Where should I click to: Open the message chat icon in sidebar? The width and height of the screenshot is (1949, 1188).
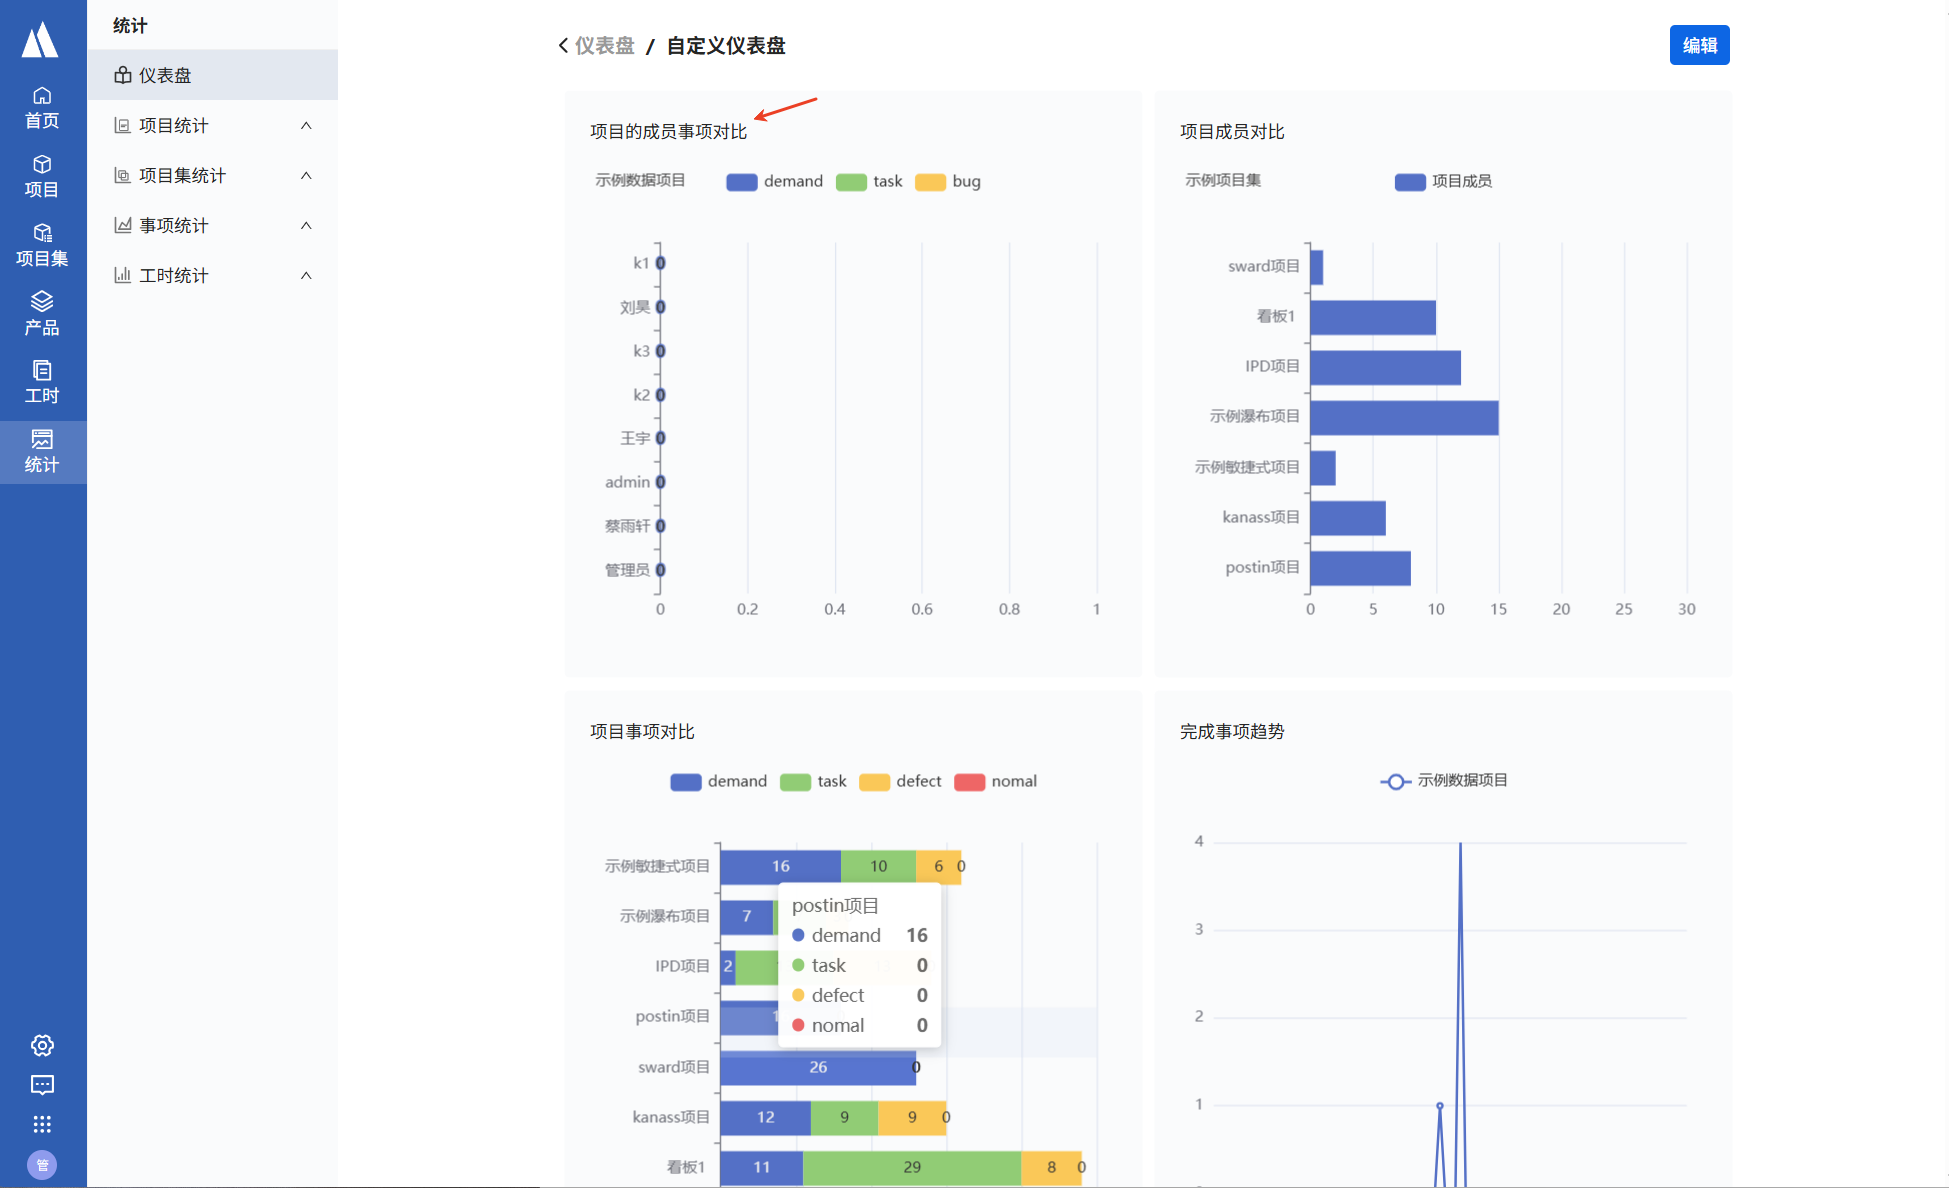tap(42, 1085)
